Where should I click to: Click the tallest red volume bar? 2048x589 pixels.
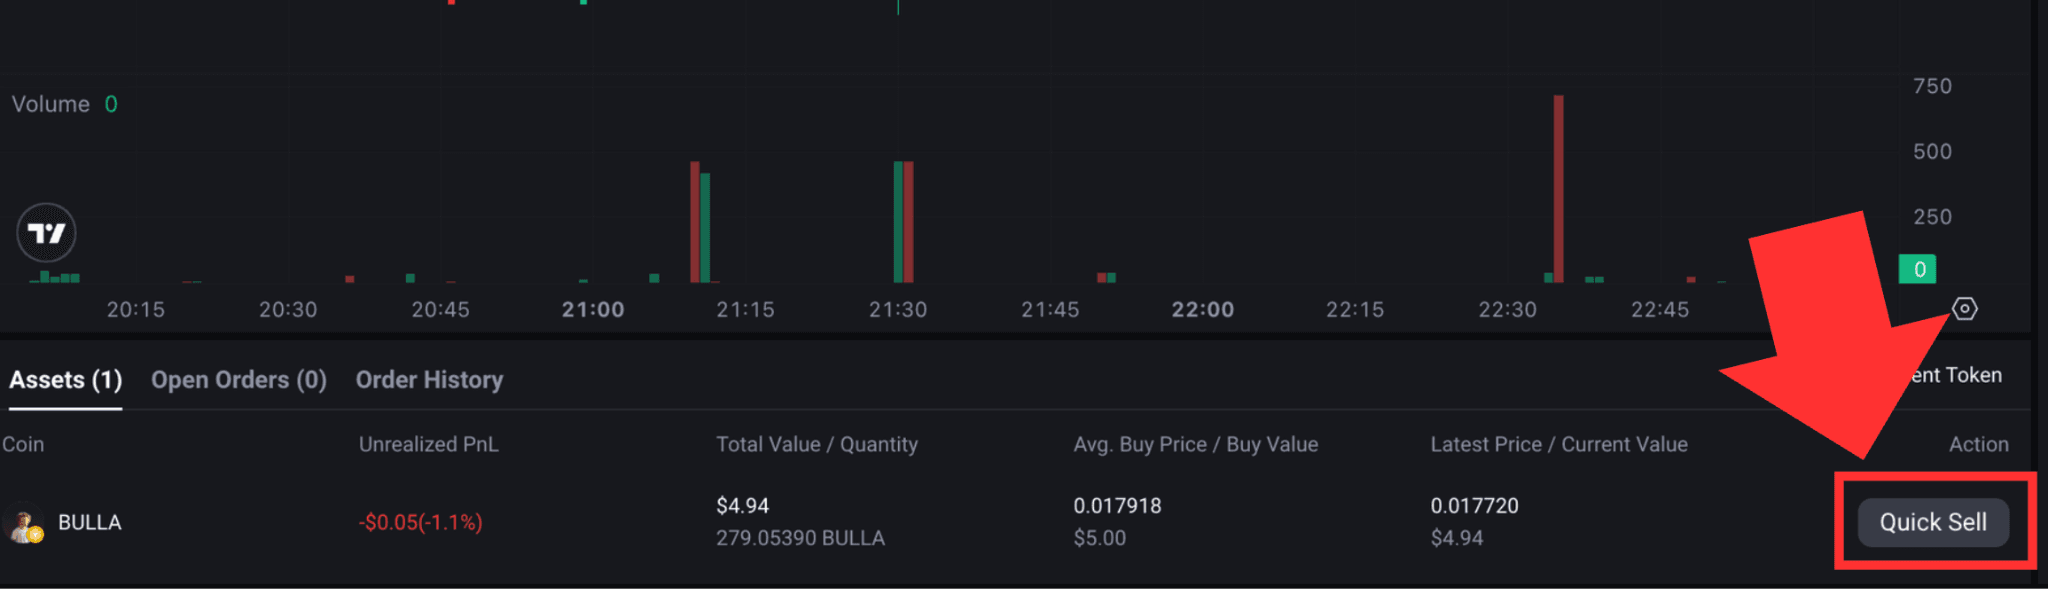click(x=1558, y=189)
